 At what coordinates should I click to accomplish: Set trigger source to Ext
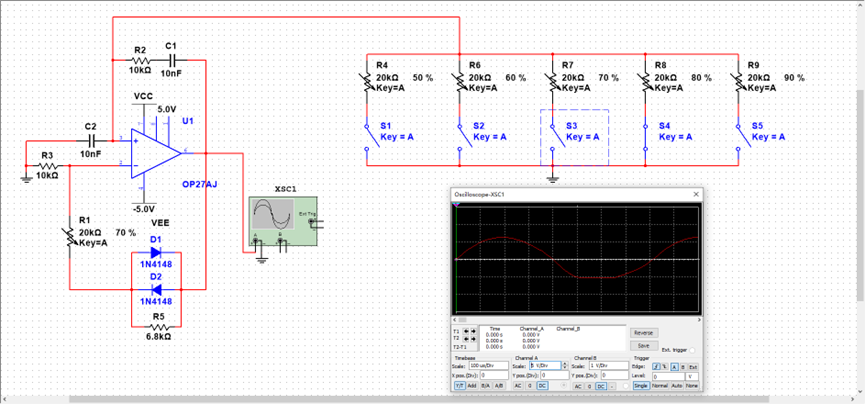pos(693,366)
